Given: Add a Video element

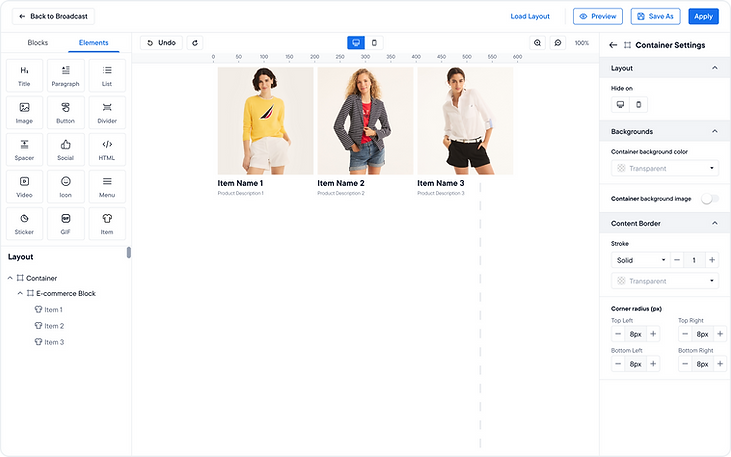Looking at the screenshot, I should (24, 187).
